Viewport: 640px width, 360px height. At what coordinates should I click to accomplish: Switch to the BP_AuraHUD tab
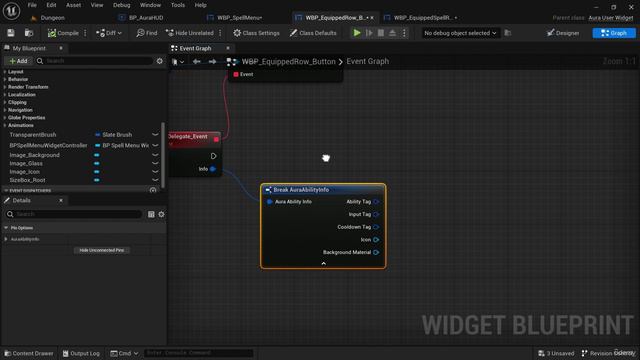pos(146,18)
